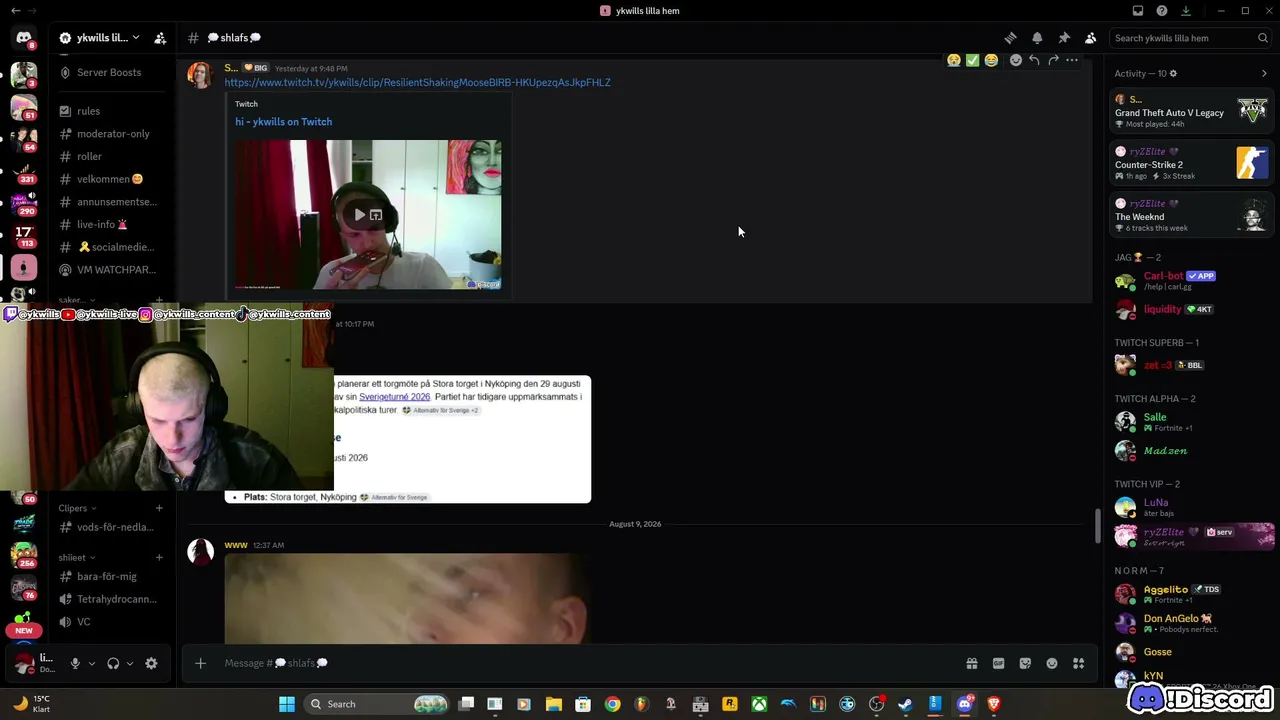This screenshot has height=720, width=1280.
Task: Open the gift Nitro icon
Action: pos(971,663)
